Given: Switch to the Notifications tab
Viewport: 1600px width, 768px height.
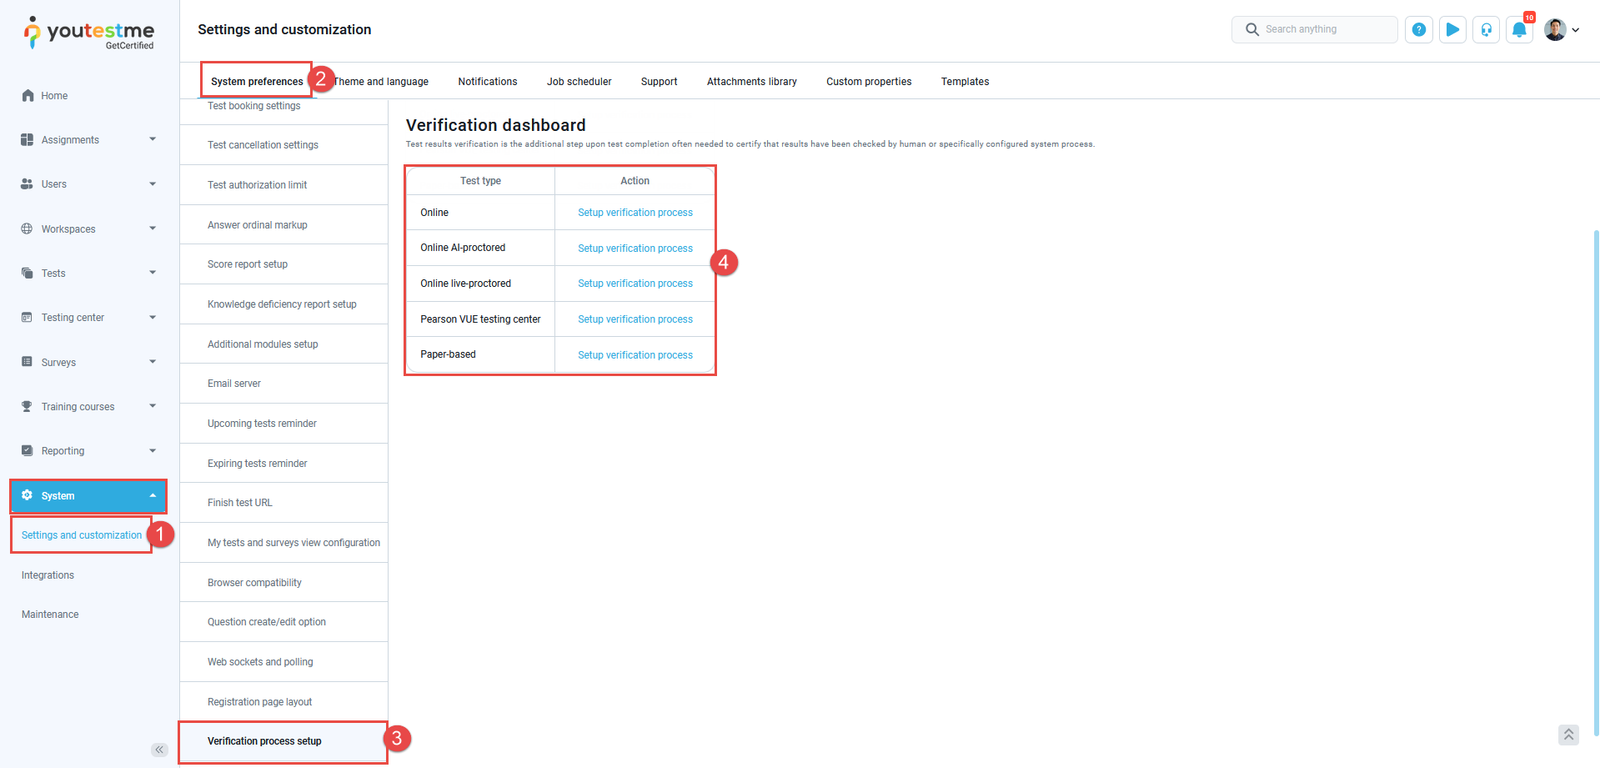Looking at the screenshot, I should (x=487, y=82).
